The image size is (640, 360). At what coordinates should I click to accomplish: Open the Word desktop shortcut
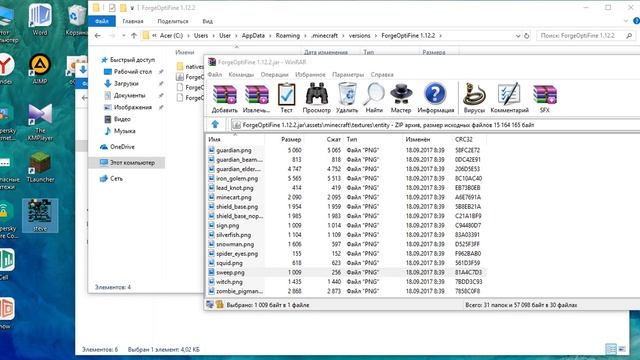tap(40, 19)
